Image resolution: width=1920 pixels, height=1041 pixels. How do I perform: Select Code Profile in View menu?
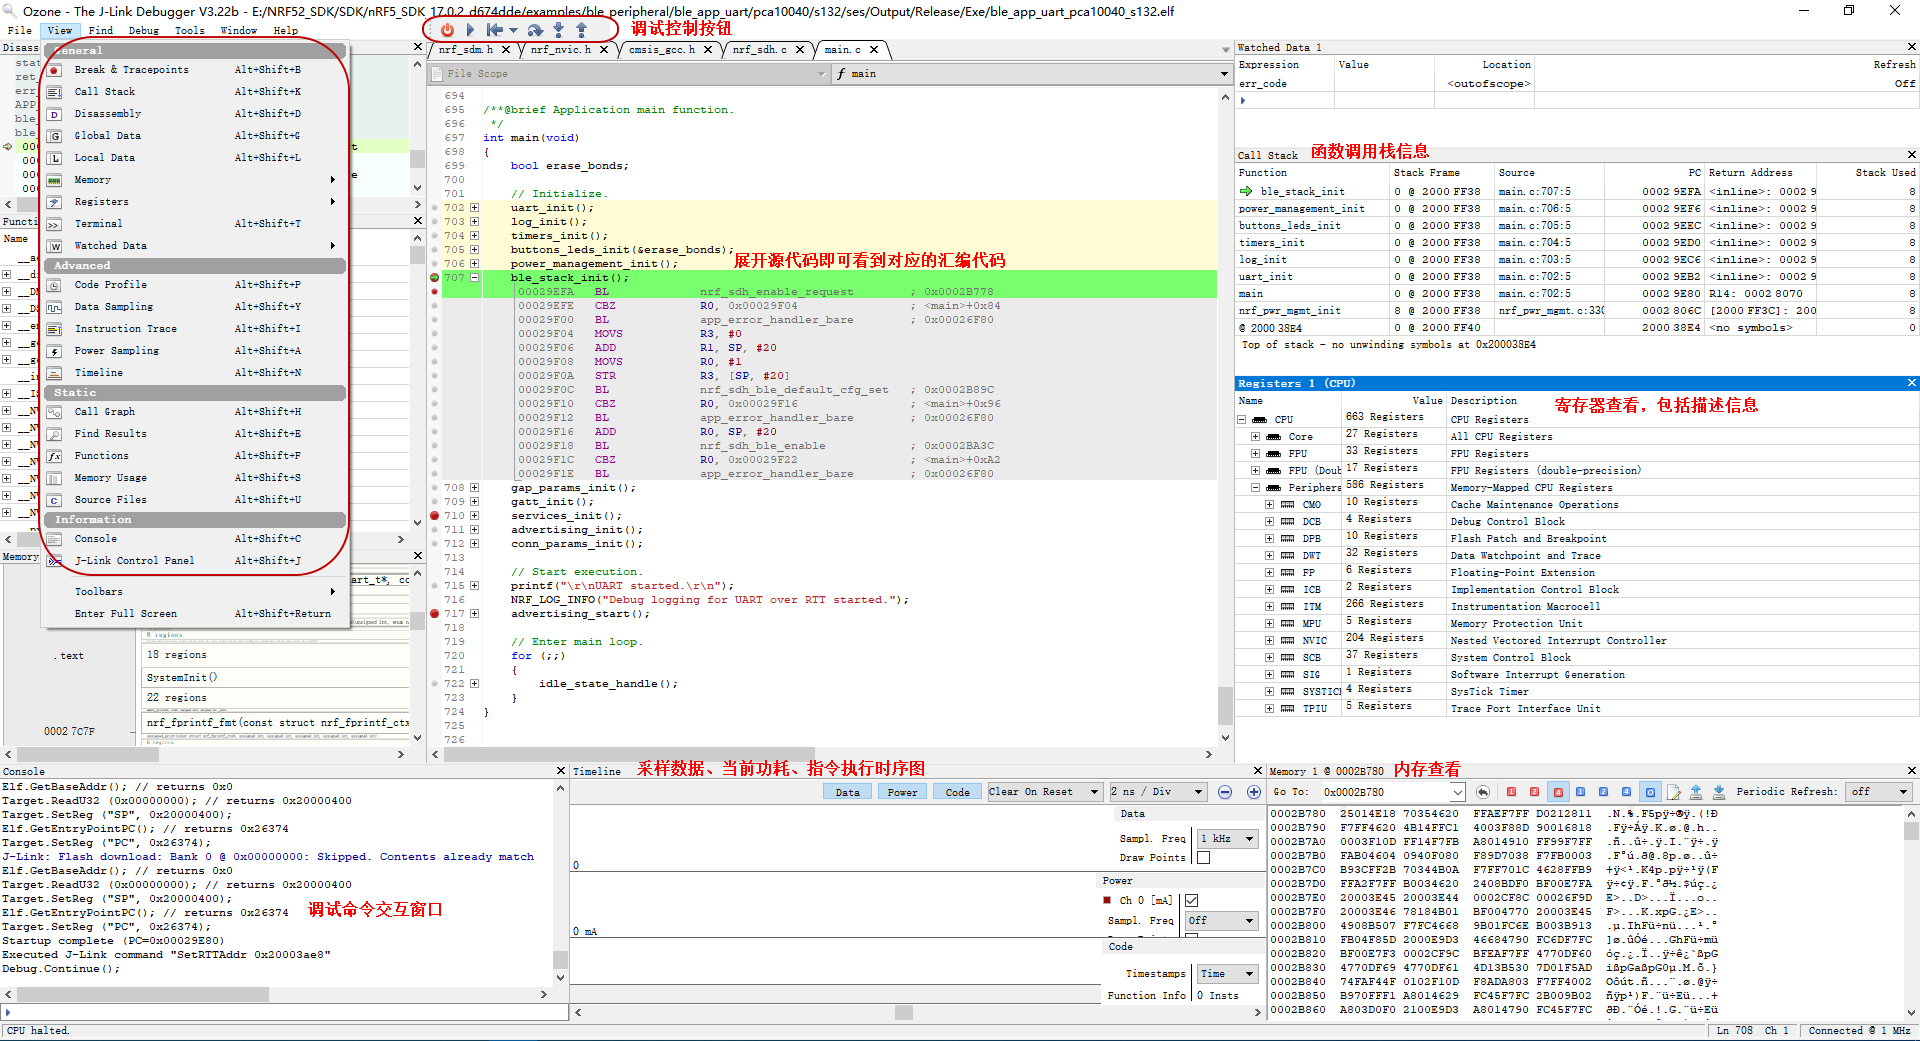click(x=195, y=285)
